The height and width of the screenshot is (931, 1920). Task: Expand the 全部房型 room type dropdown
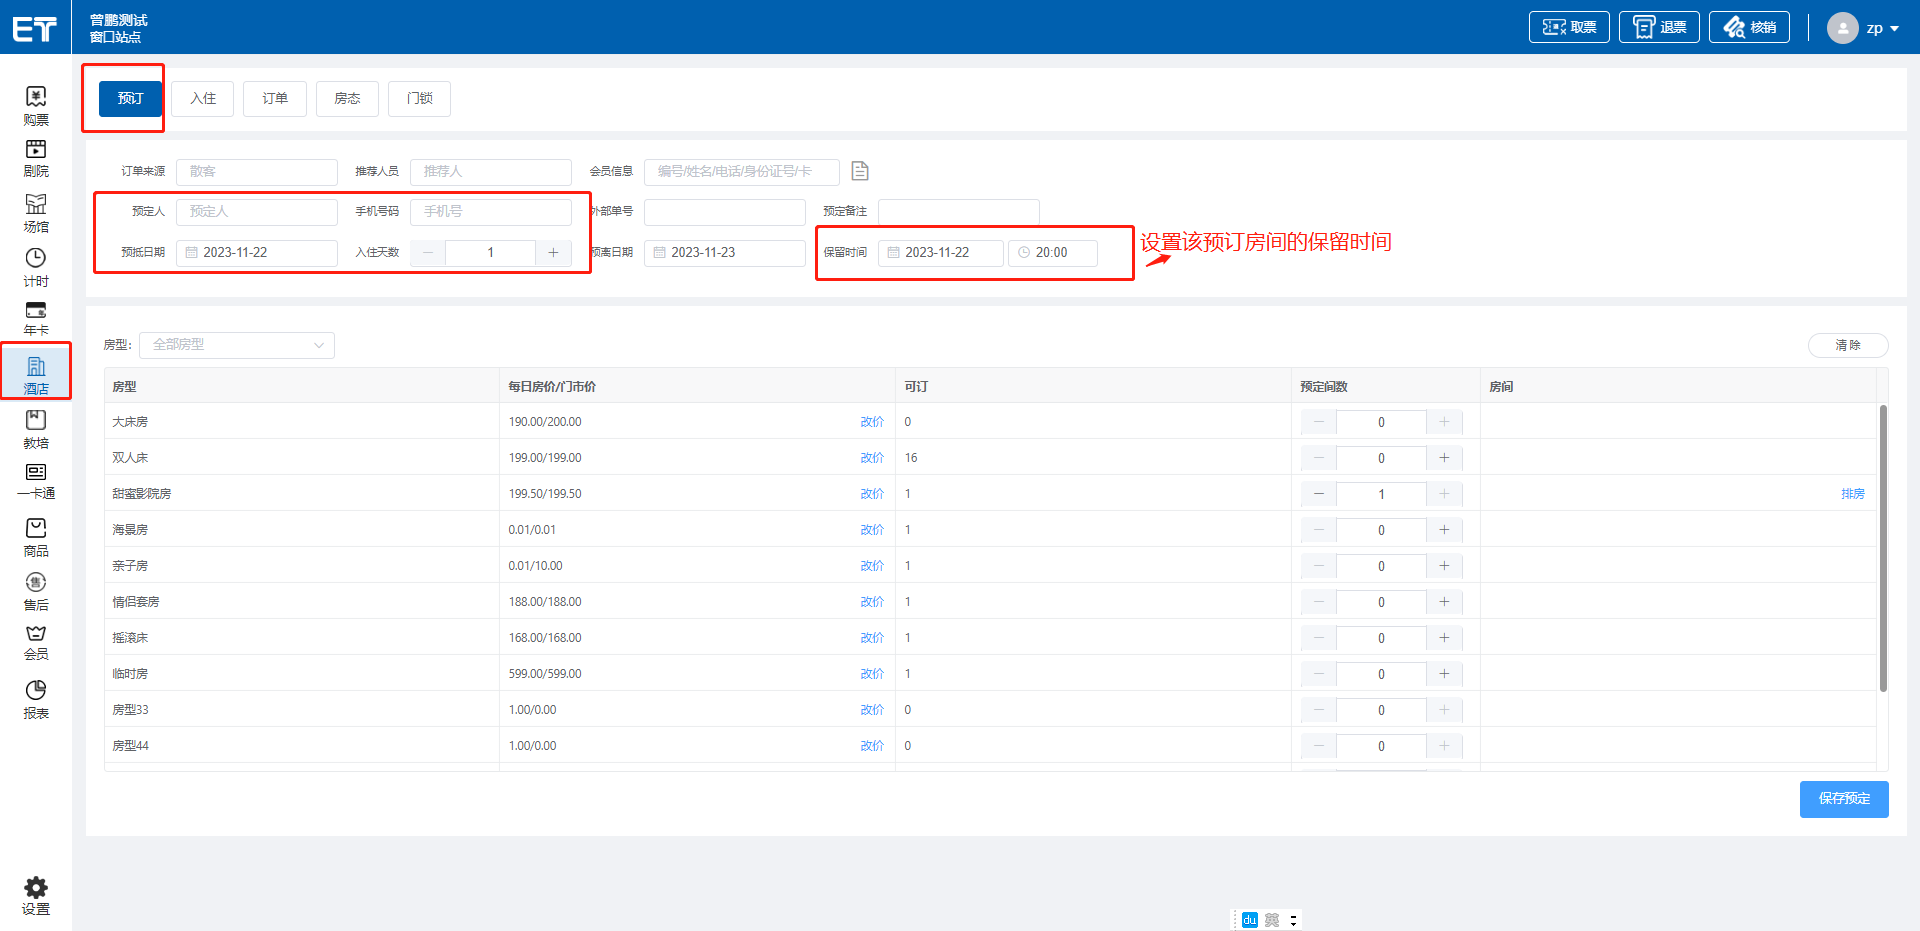pos(237,345)
